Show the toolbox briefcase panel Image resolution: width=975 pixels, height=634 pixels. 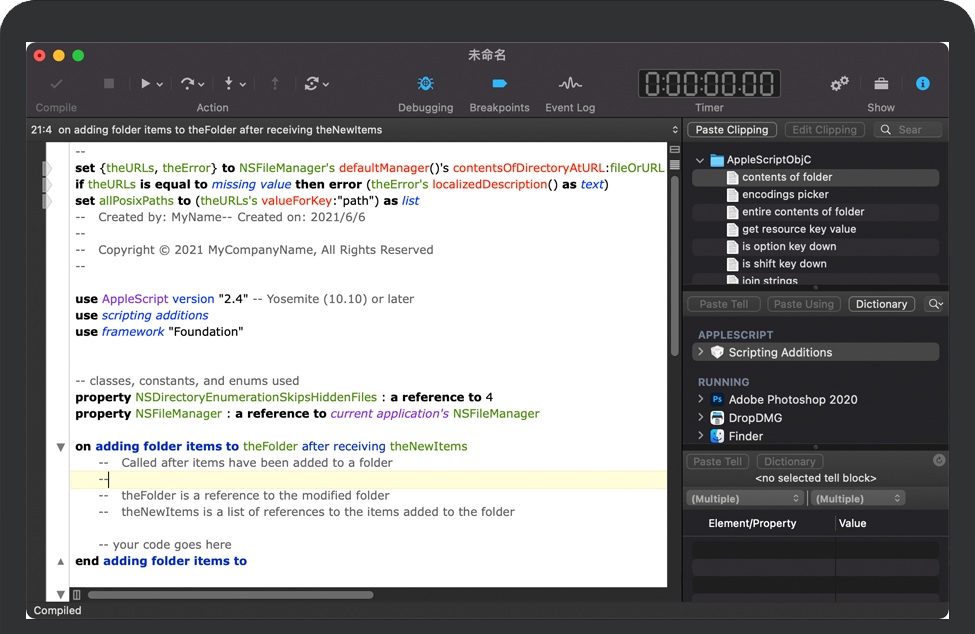coord(881,84)
